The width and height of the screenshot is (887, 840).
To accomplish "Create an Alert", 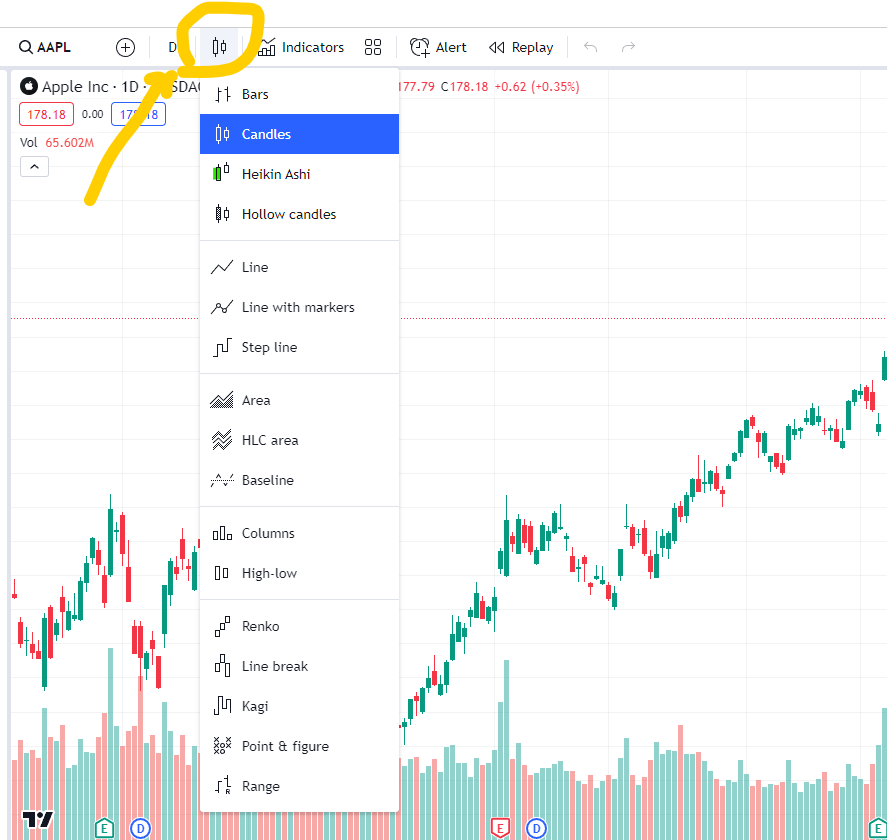I will point(438,48).
